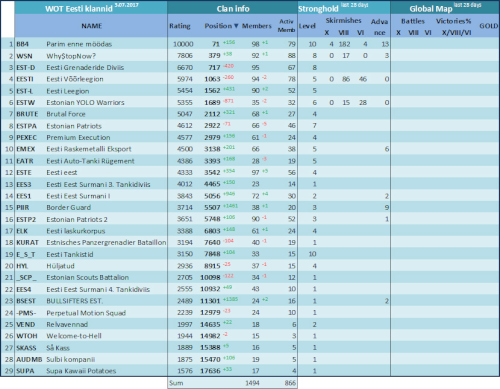This screenshot has height=389, width=500.
Task: Click the WhyStopNow? clan name
Action: pyautogui.click(x=71, y=56)
